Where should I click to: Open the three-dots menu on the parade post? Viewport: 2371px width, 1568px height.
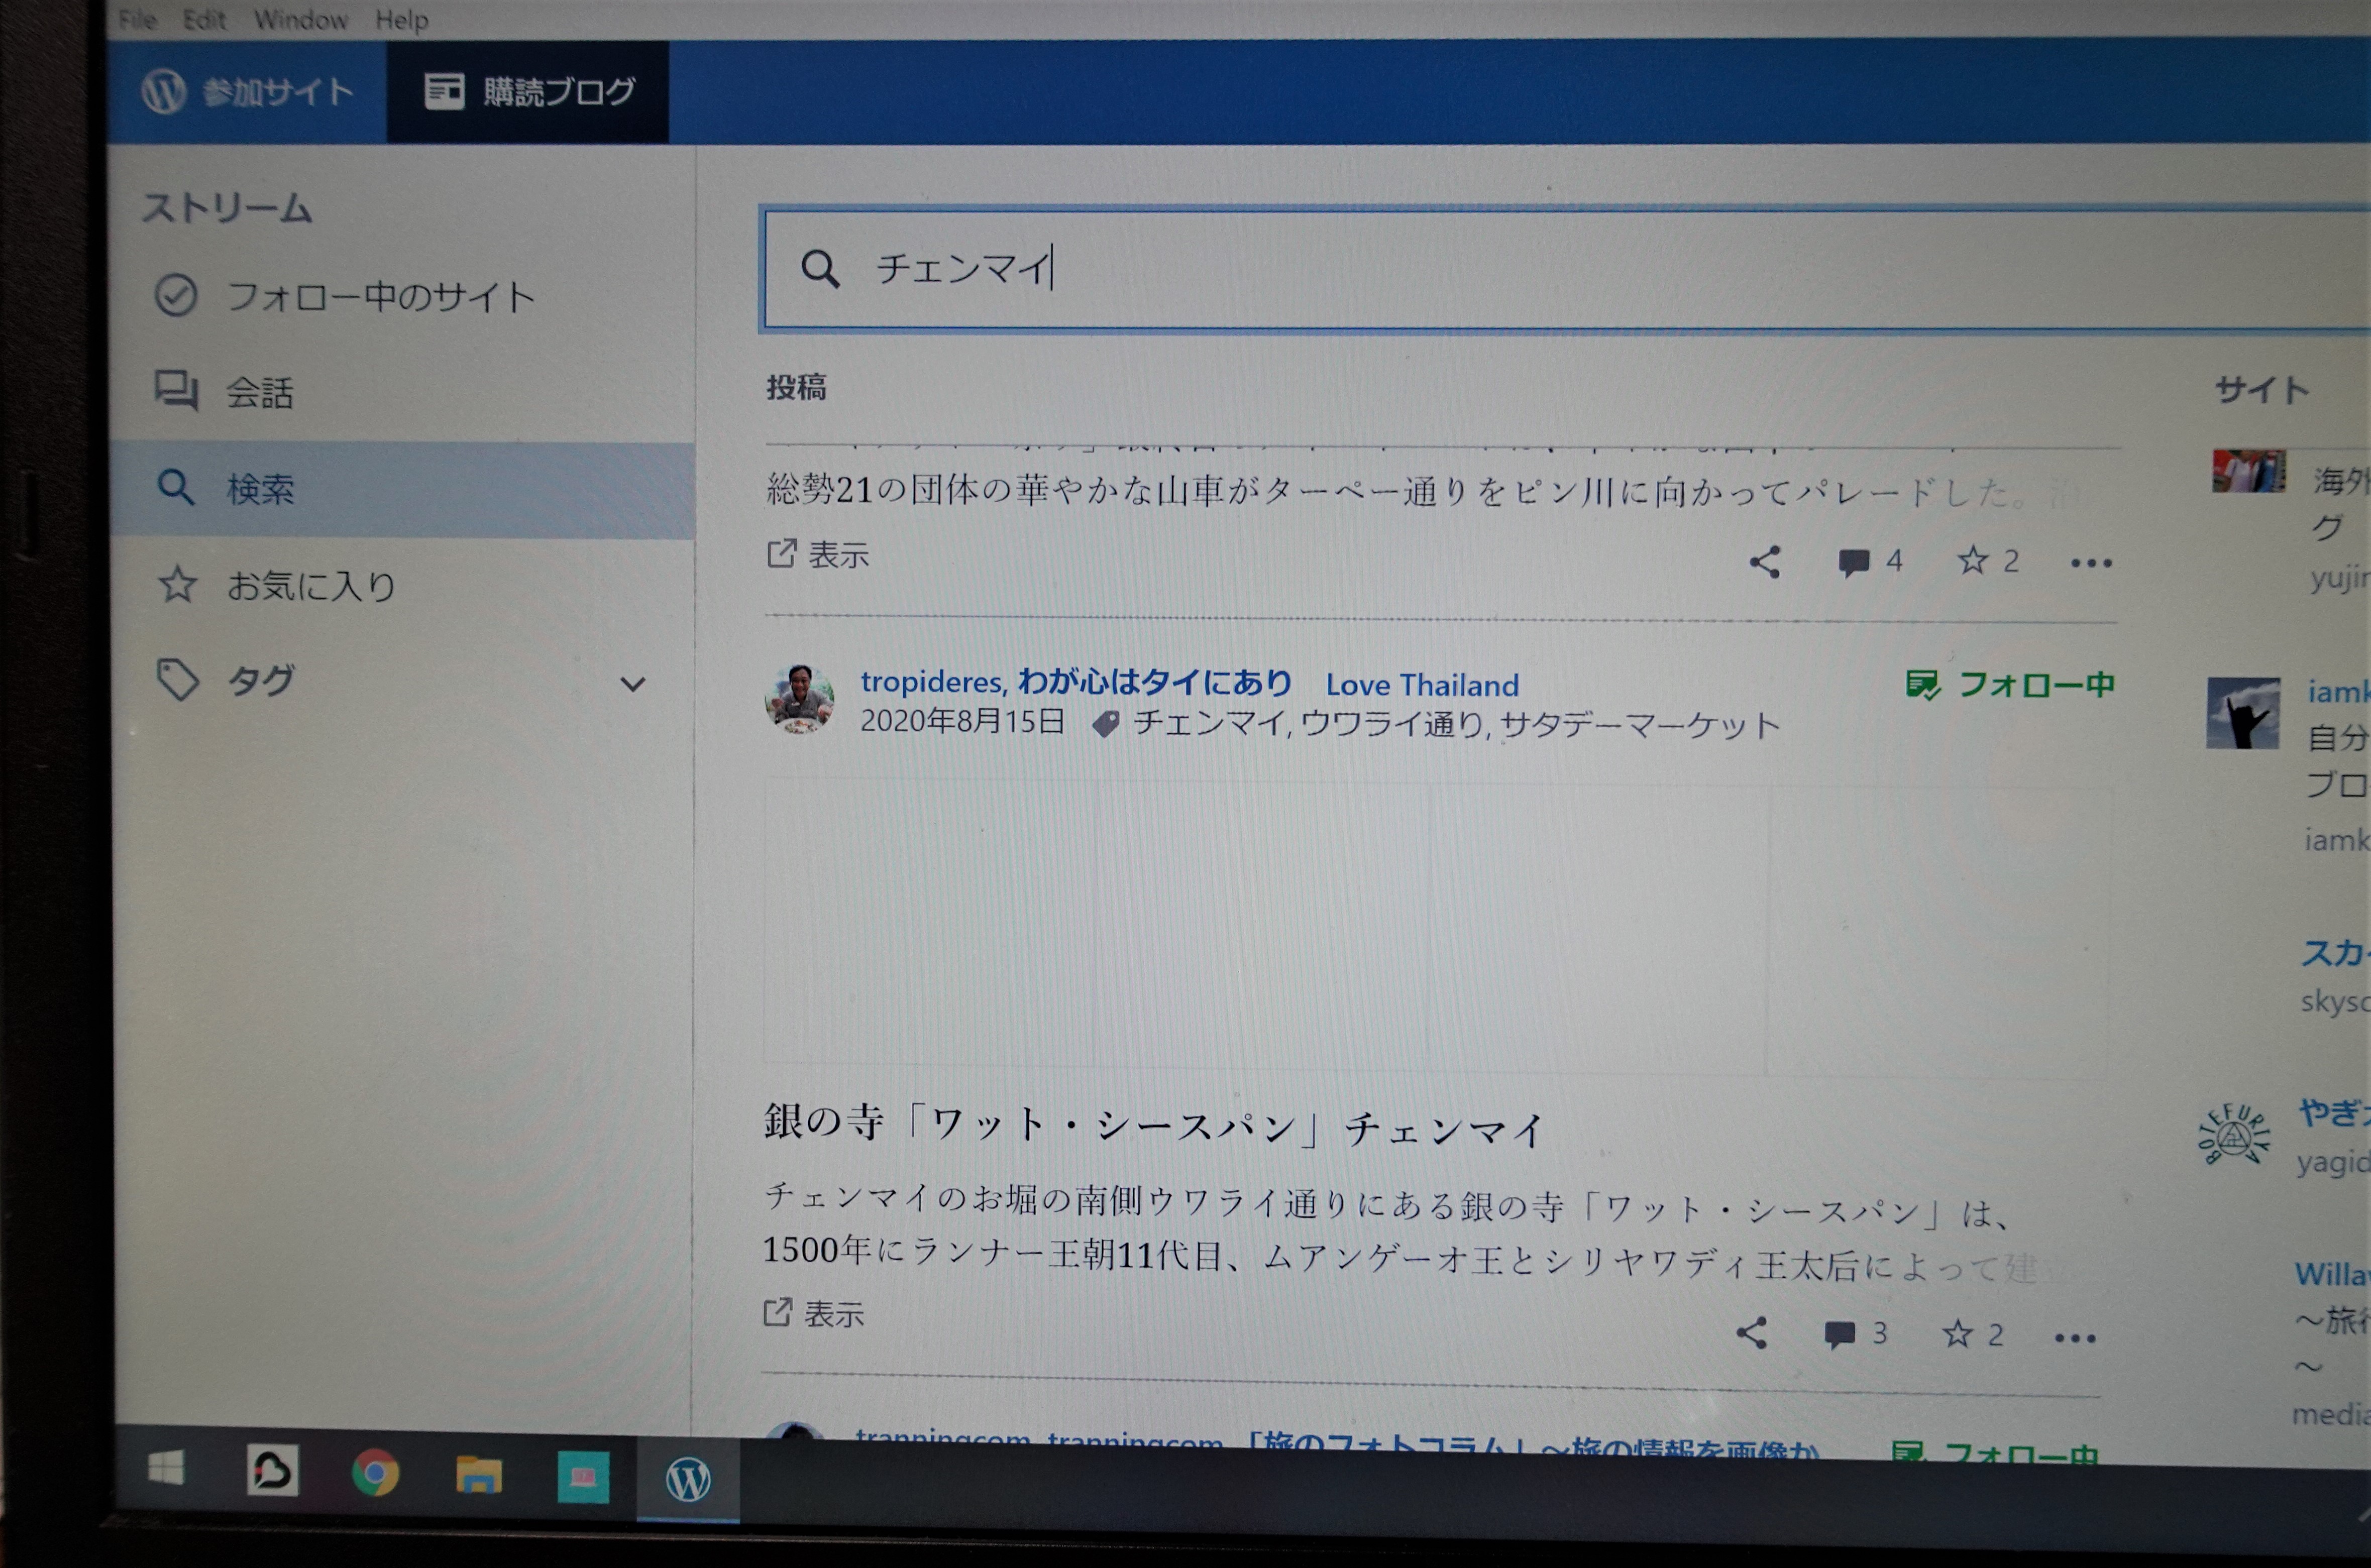[x=2091, y=563]
